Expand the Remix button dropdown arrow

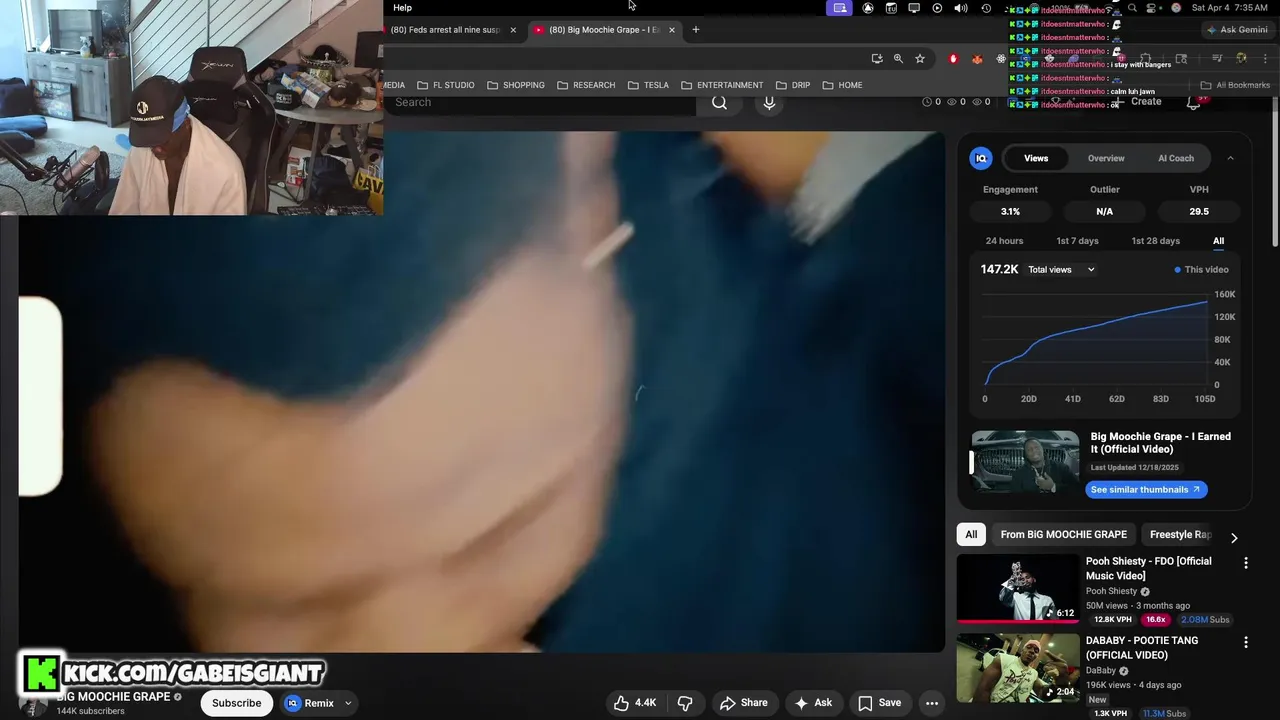(x=348, y=703)
